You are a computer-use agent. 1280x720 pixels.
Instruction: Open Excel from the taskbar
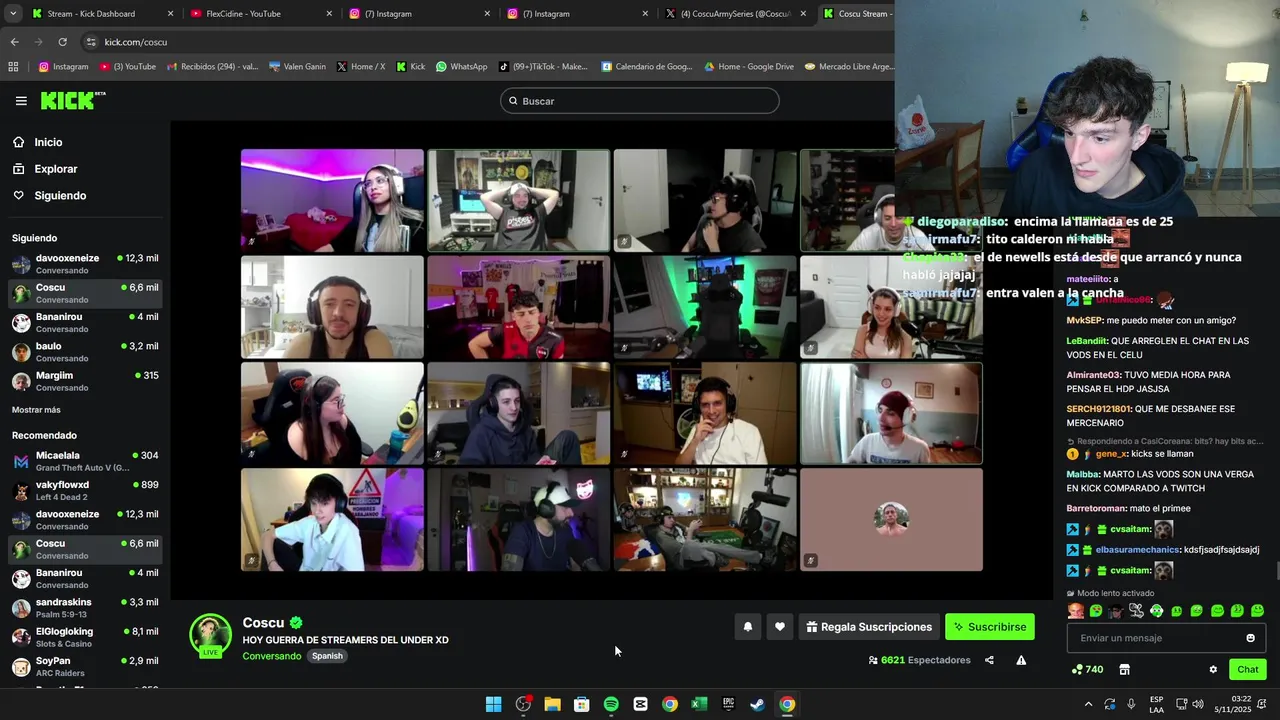[699, 704]
